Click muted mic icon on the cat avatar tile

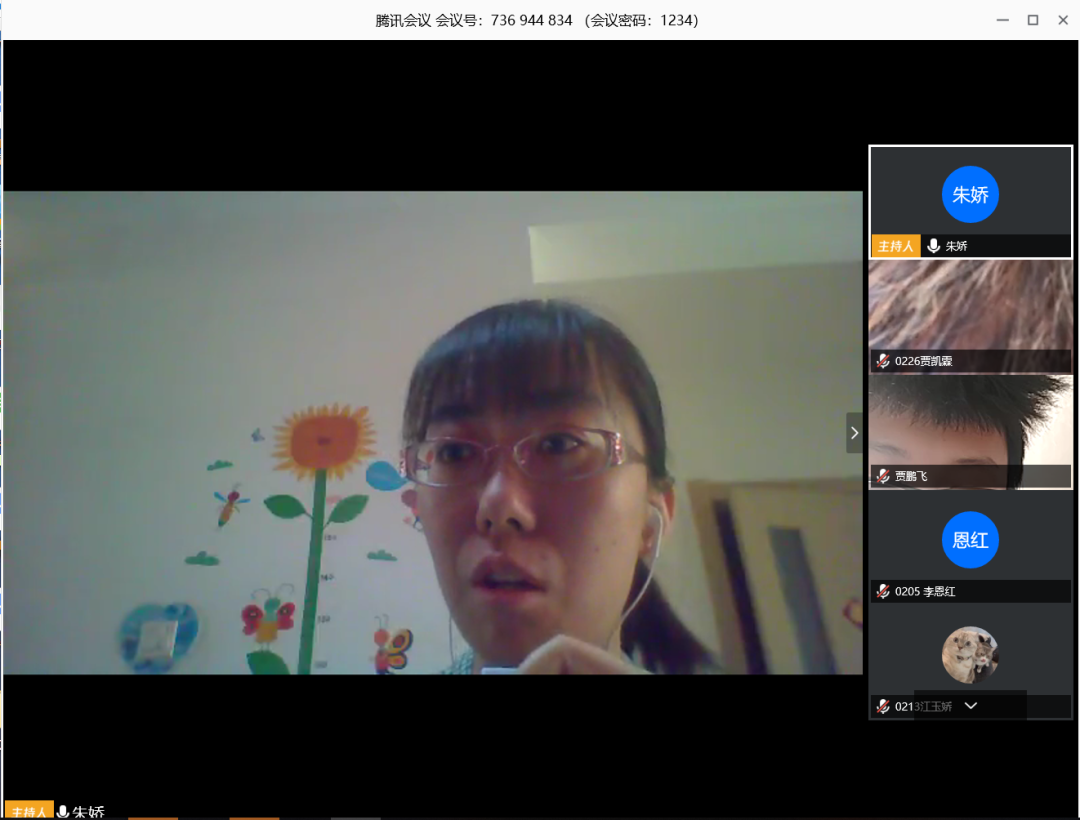pos(883,706)
